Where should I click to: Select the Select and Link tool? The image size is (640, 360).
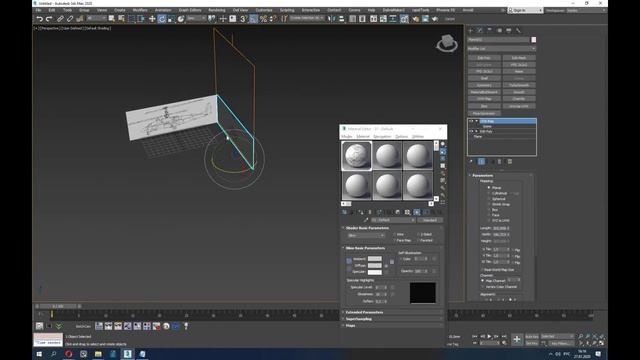click(x=60, y=19)
